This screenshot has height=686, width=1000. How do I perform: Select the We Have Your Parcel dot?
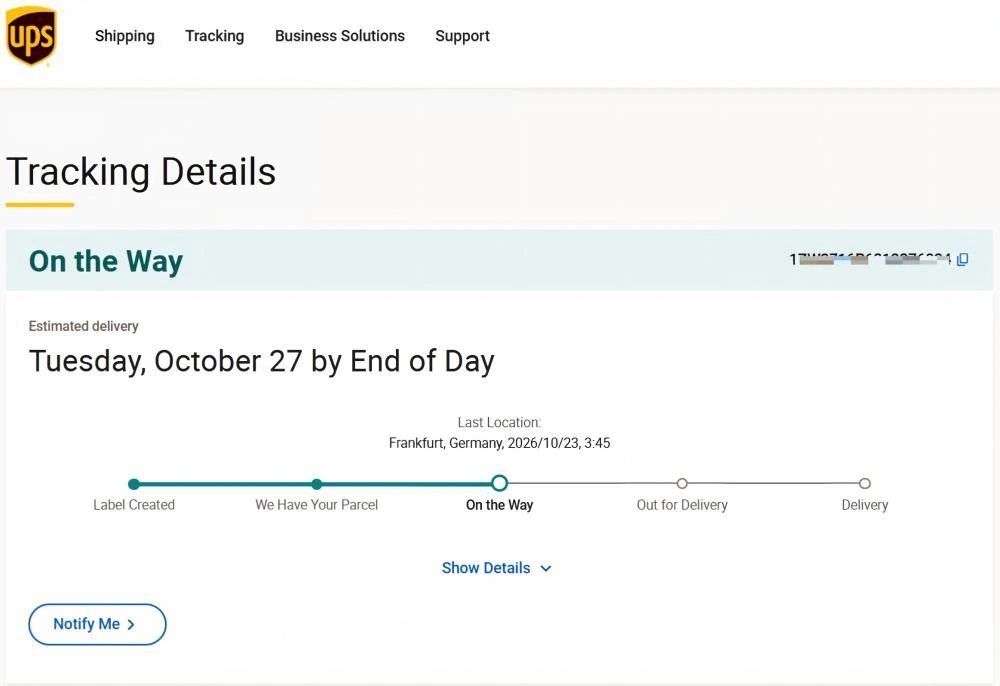(316, 484)
